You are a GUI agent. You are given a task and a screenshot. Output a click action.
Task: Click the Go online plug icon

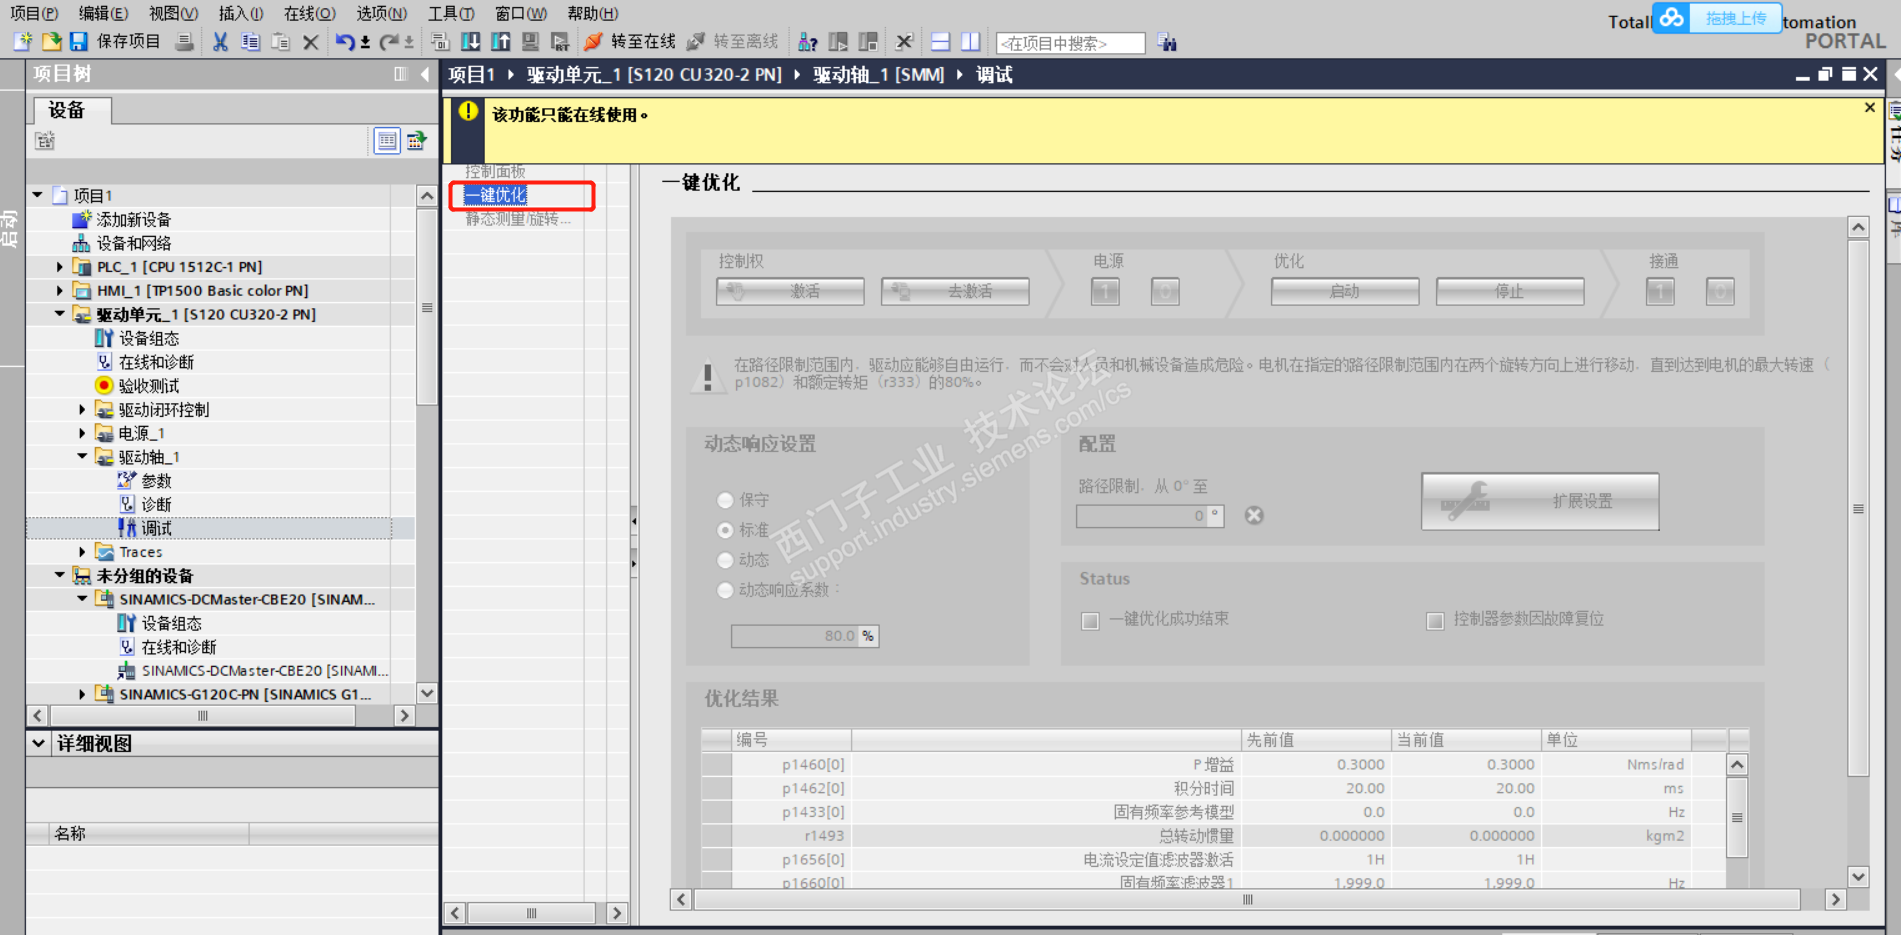[x=593, y=42]
